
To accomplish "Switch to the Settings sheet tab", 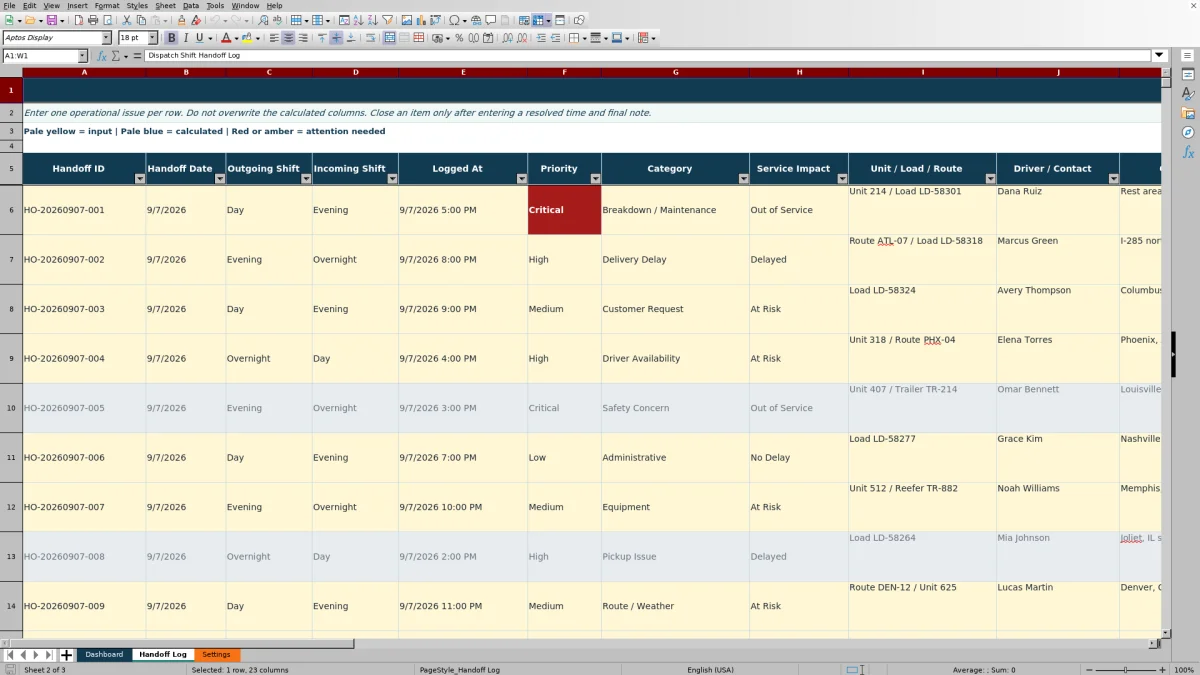I will pos(216,655).
